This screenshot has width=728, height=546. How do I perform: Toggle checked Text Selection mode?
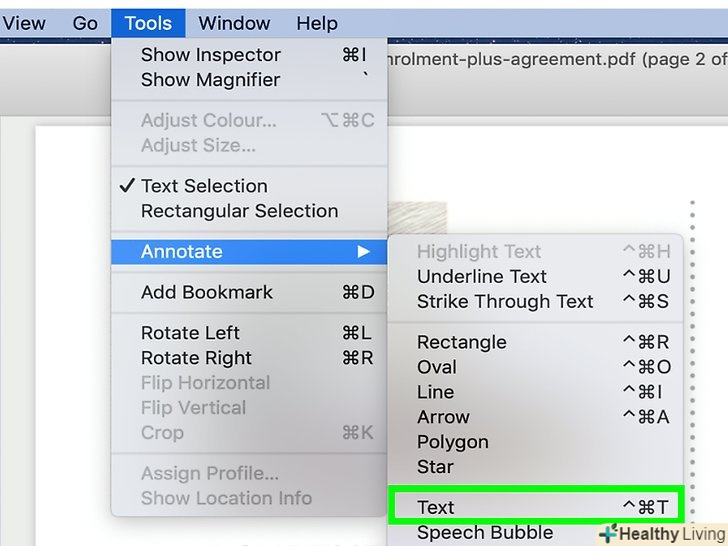204,186
